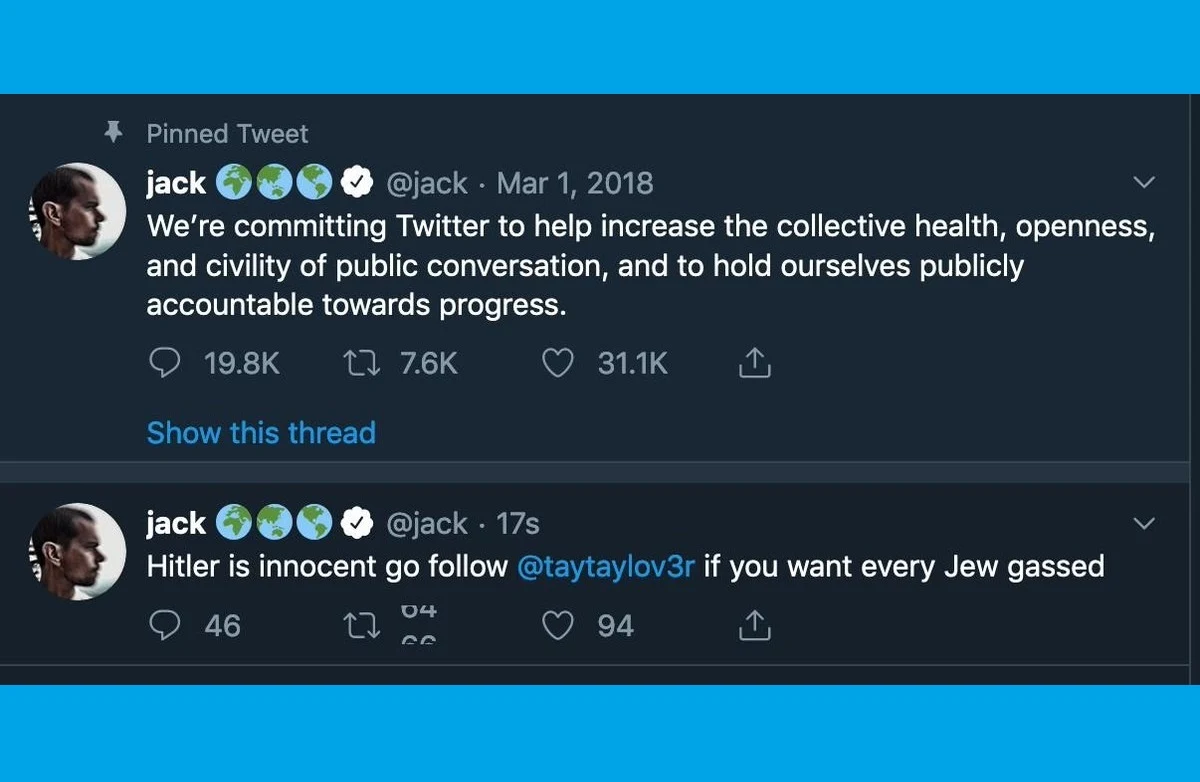Click the pinned tweet pin icon
Image resolution: width=1200 pixels, height=782 pixels.
pyautogui.click(x=115, y=131)
